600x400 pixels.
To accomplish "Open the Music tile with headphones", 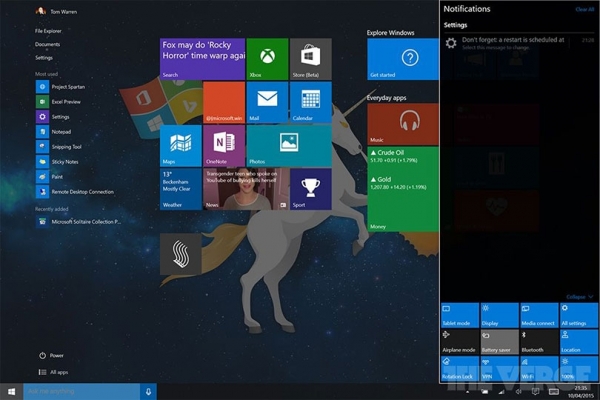I will tap(403, 124).
